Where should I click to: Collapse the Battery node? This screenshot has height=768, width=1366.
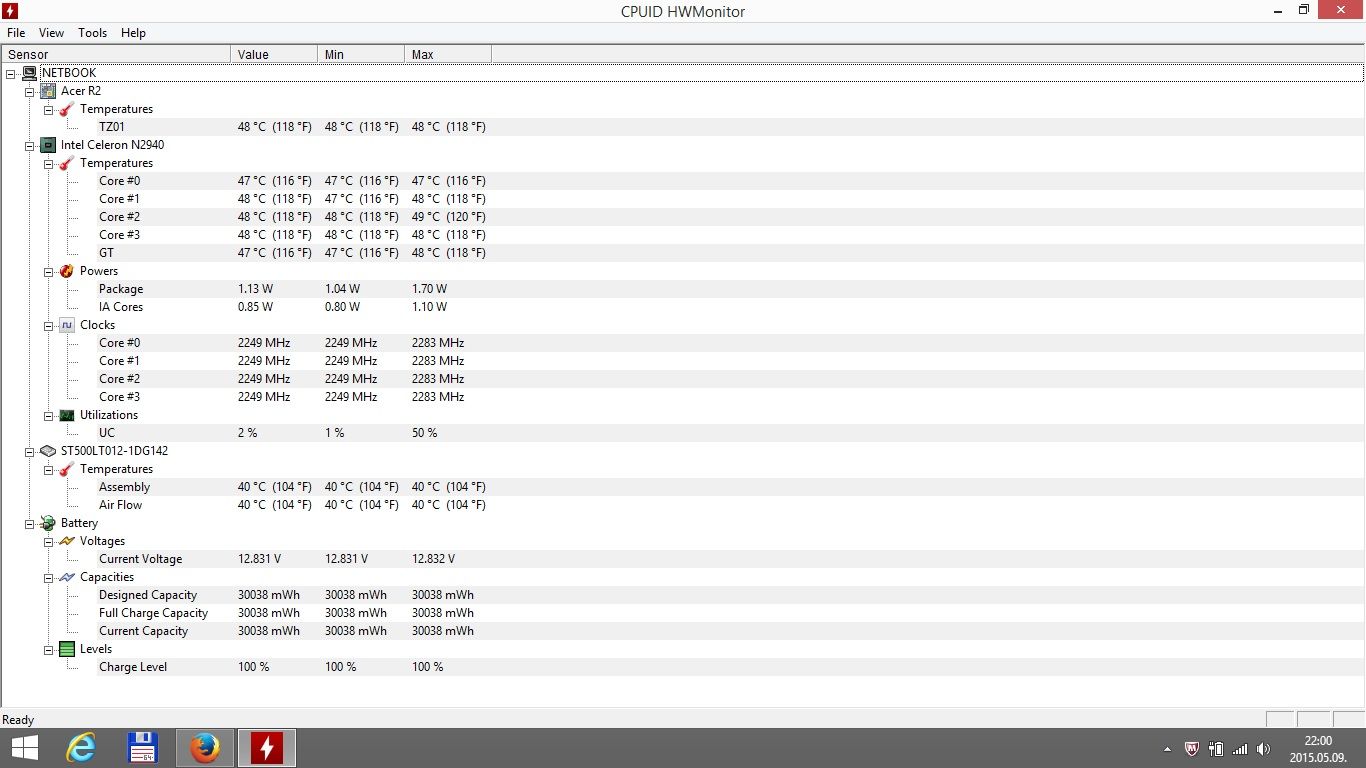(29, 523)
